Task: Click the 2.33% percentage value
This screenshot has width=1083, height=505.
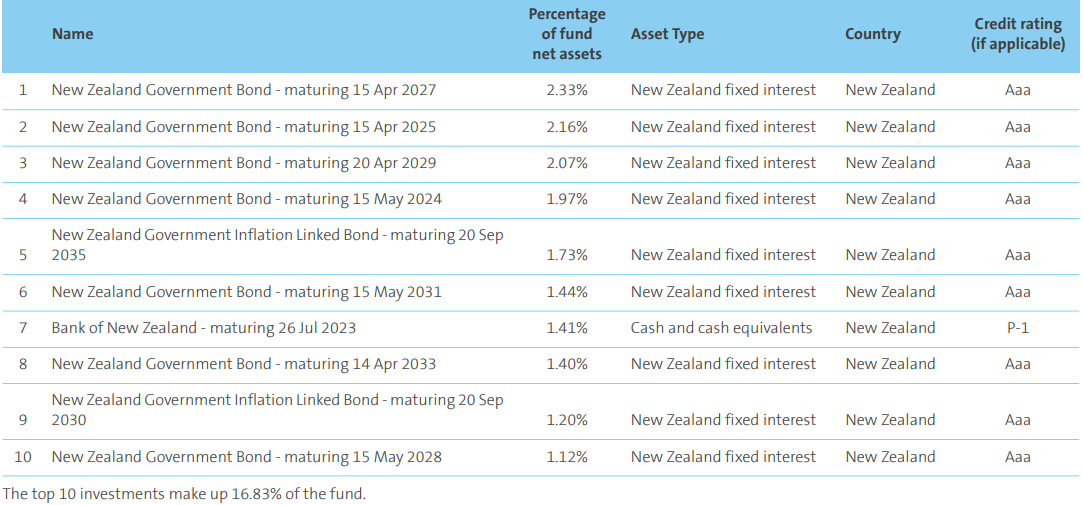Action: coord(567,90)
